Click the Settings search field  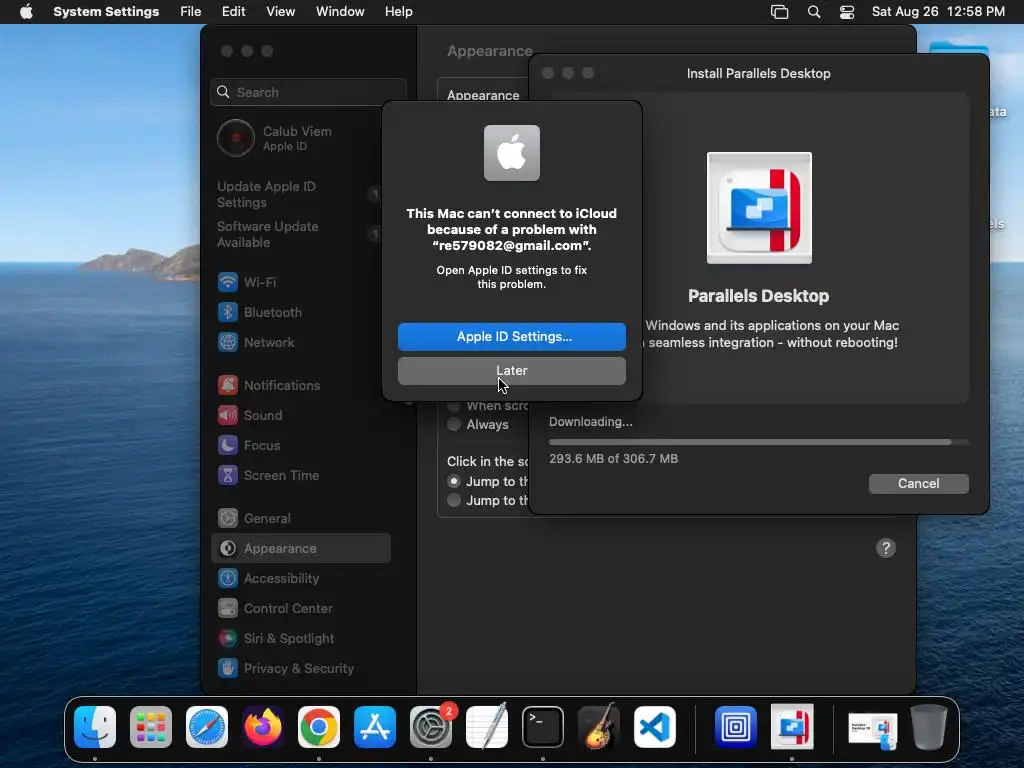(308, 92)
